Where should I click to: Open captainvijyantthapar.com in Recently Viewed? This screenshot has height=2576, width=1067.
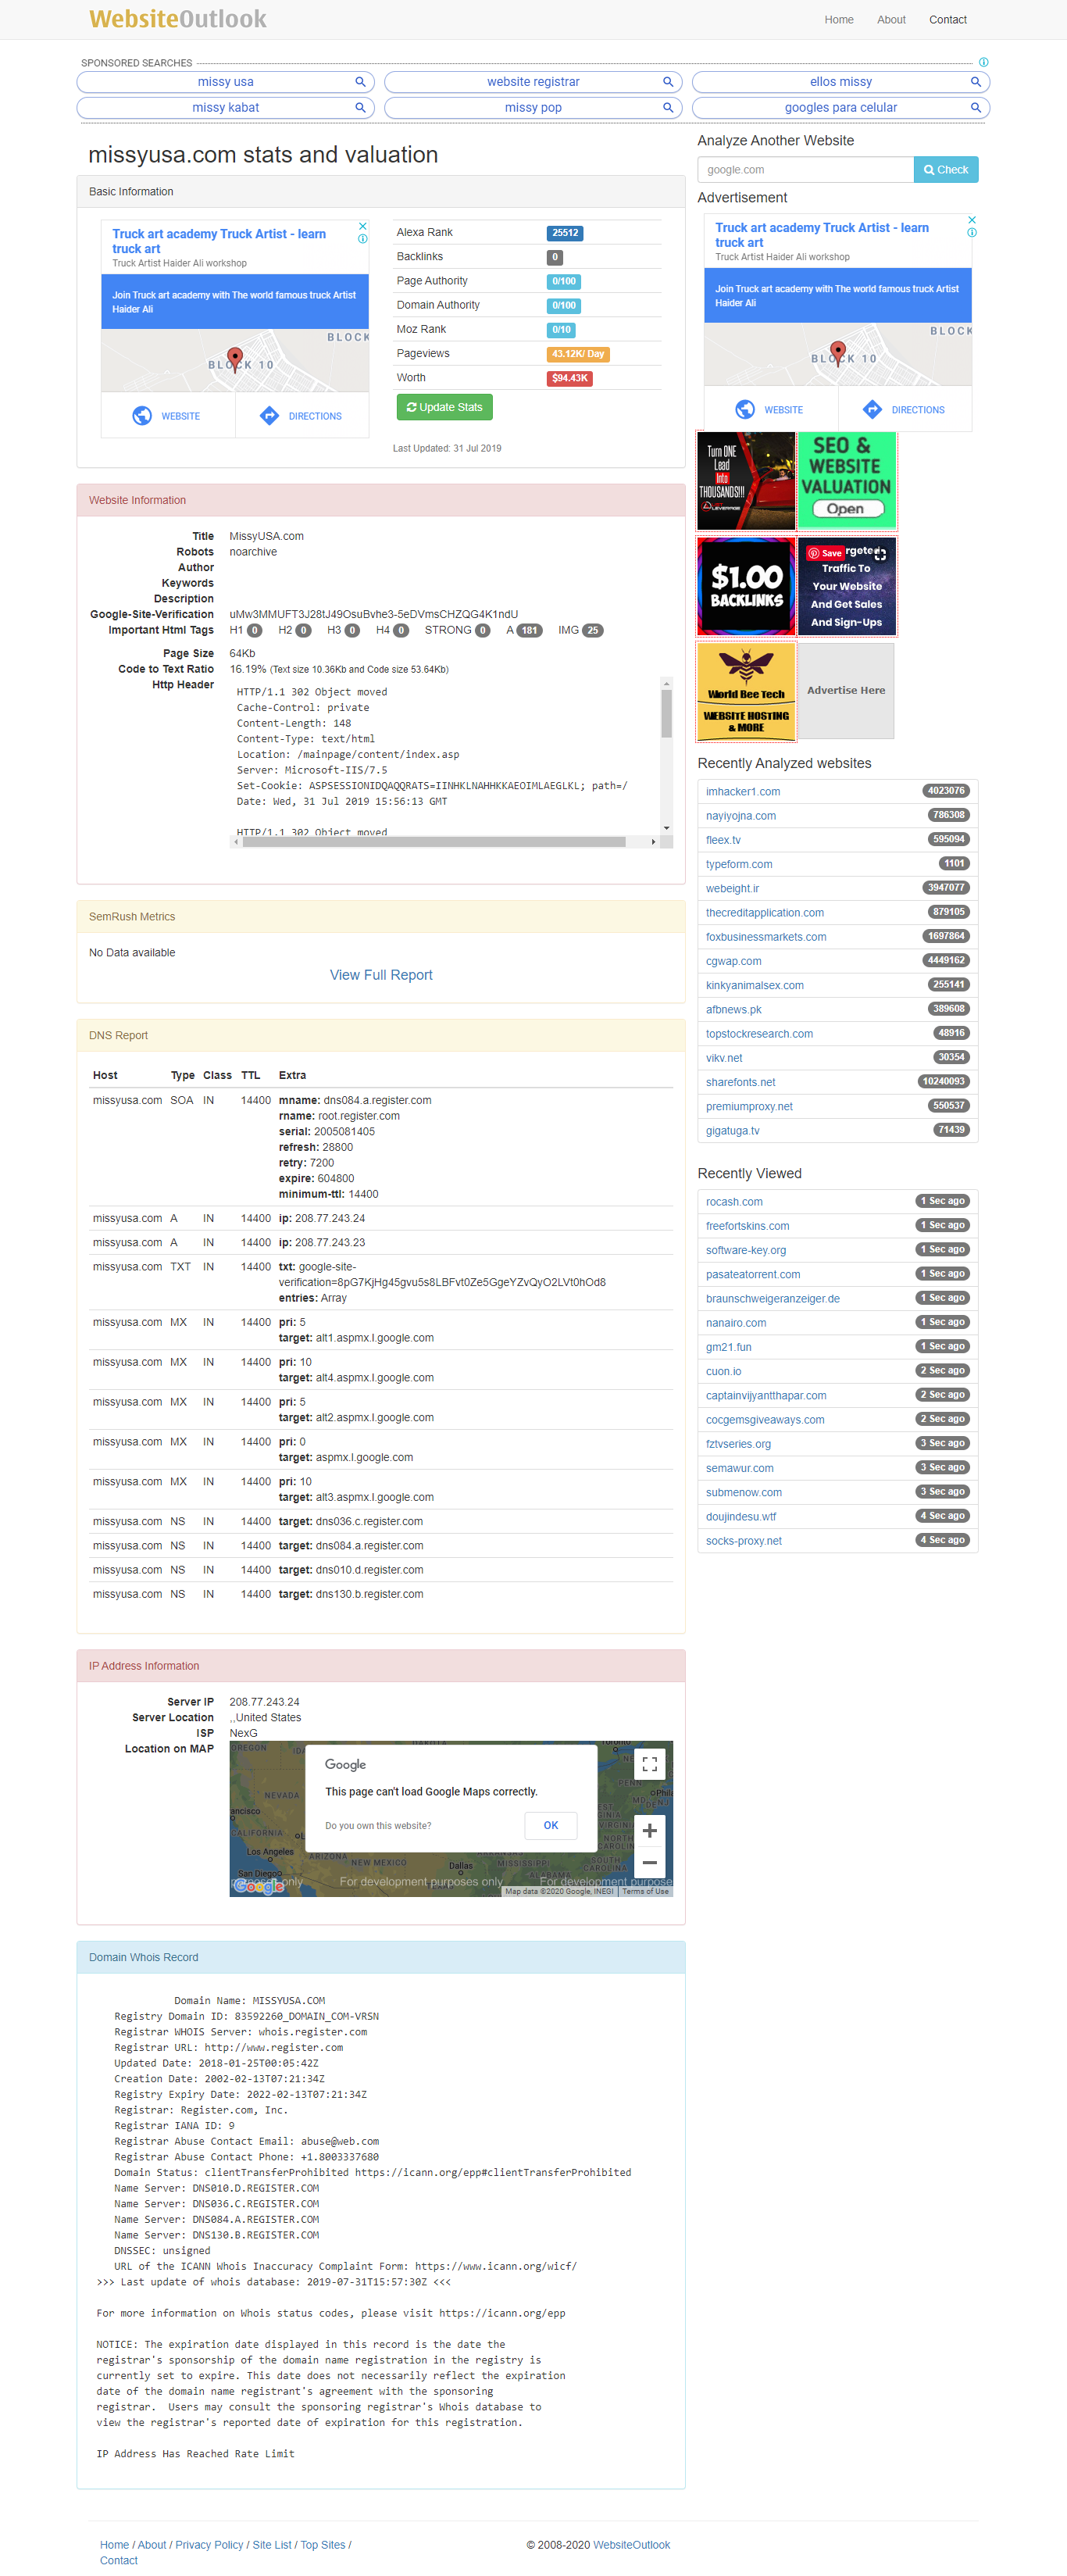point(766,1396)
